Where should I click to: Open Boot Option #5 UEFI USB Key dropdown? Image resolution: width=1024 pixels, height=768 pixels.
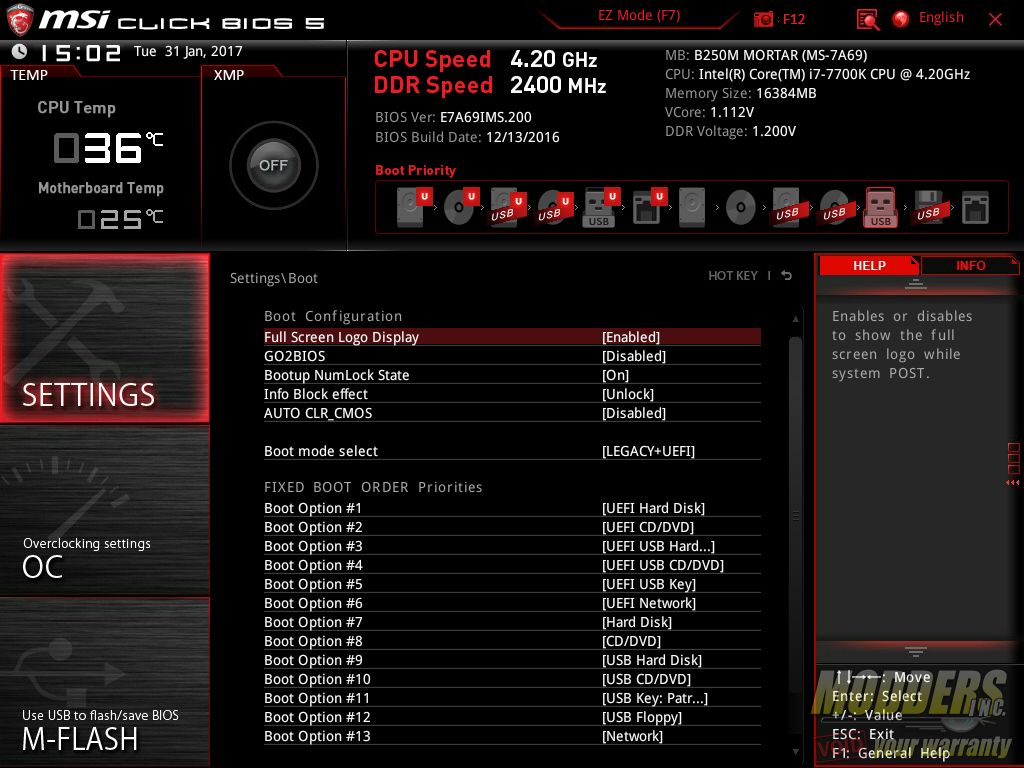coord(648,584)
